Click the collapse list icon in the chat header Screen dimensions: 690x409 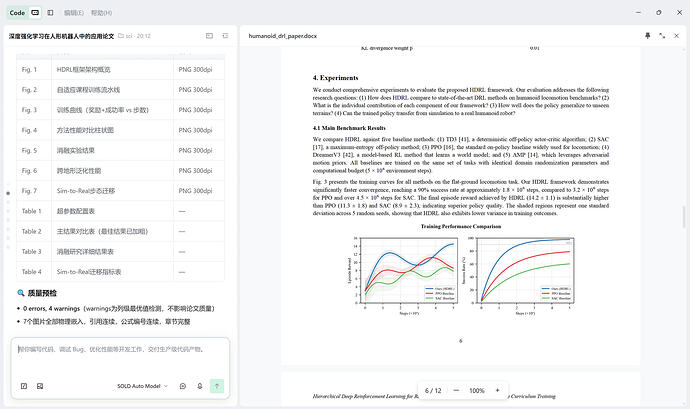(225, 36)
